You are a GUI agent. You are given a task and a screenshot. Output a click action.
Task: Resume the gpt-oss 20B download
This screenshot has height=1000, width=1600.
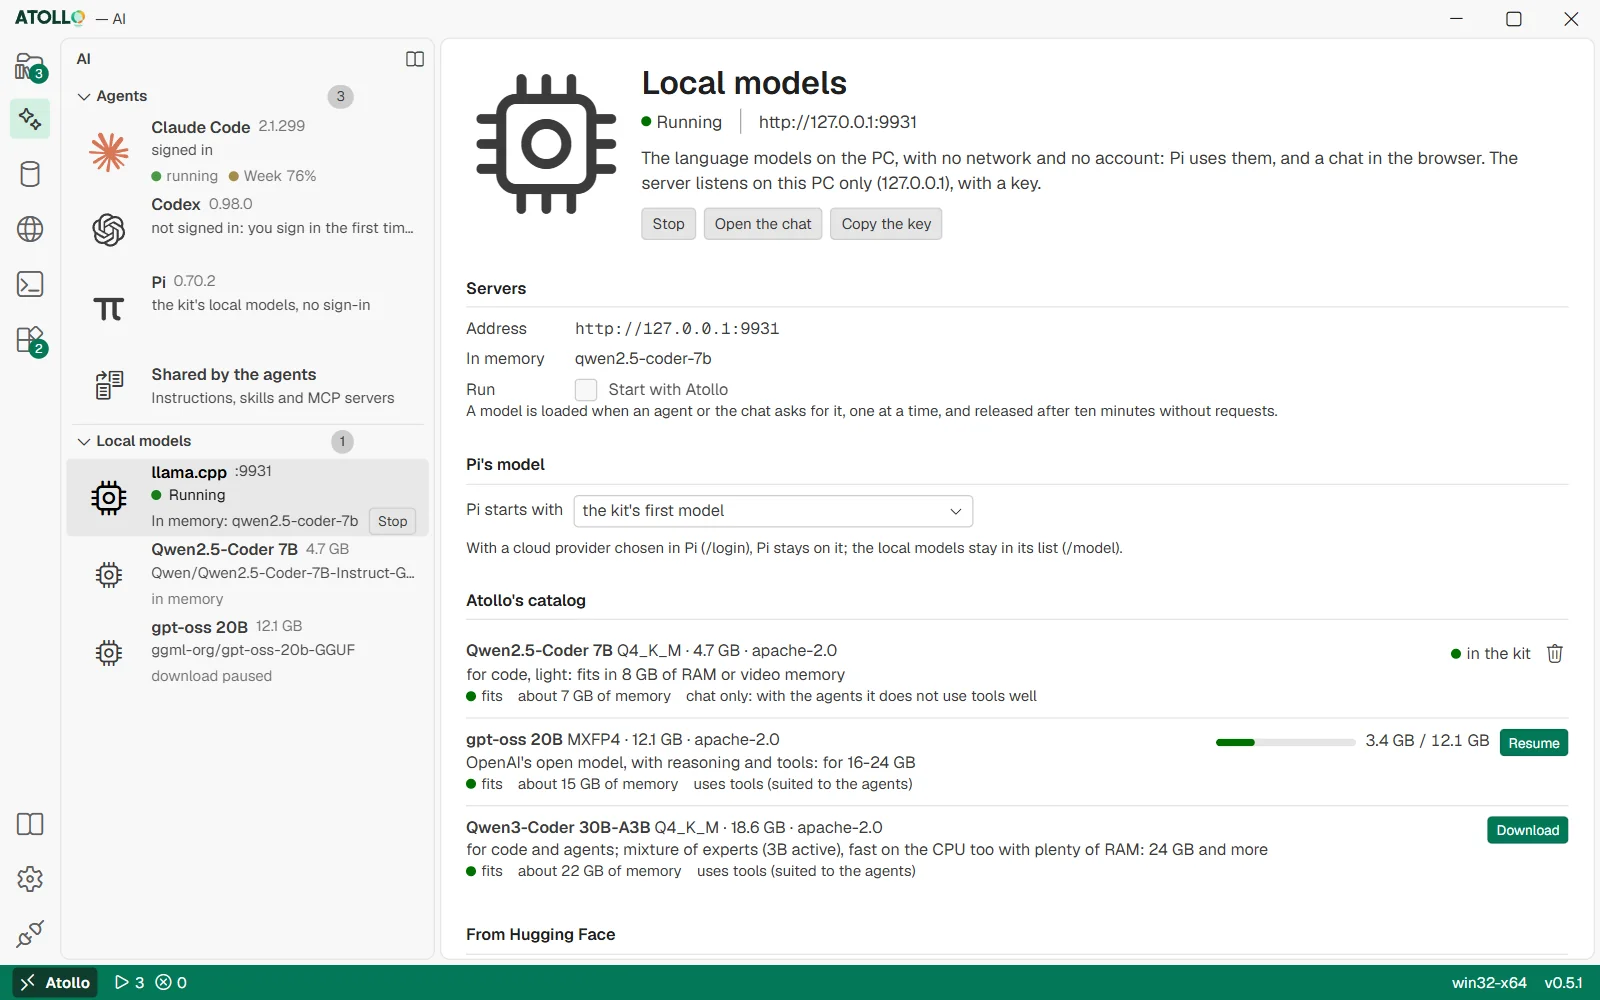click(1534, 743)
